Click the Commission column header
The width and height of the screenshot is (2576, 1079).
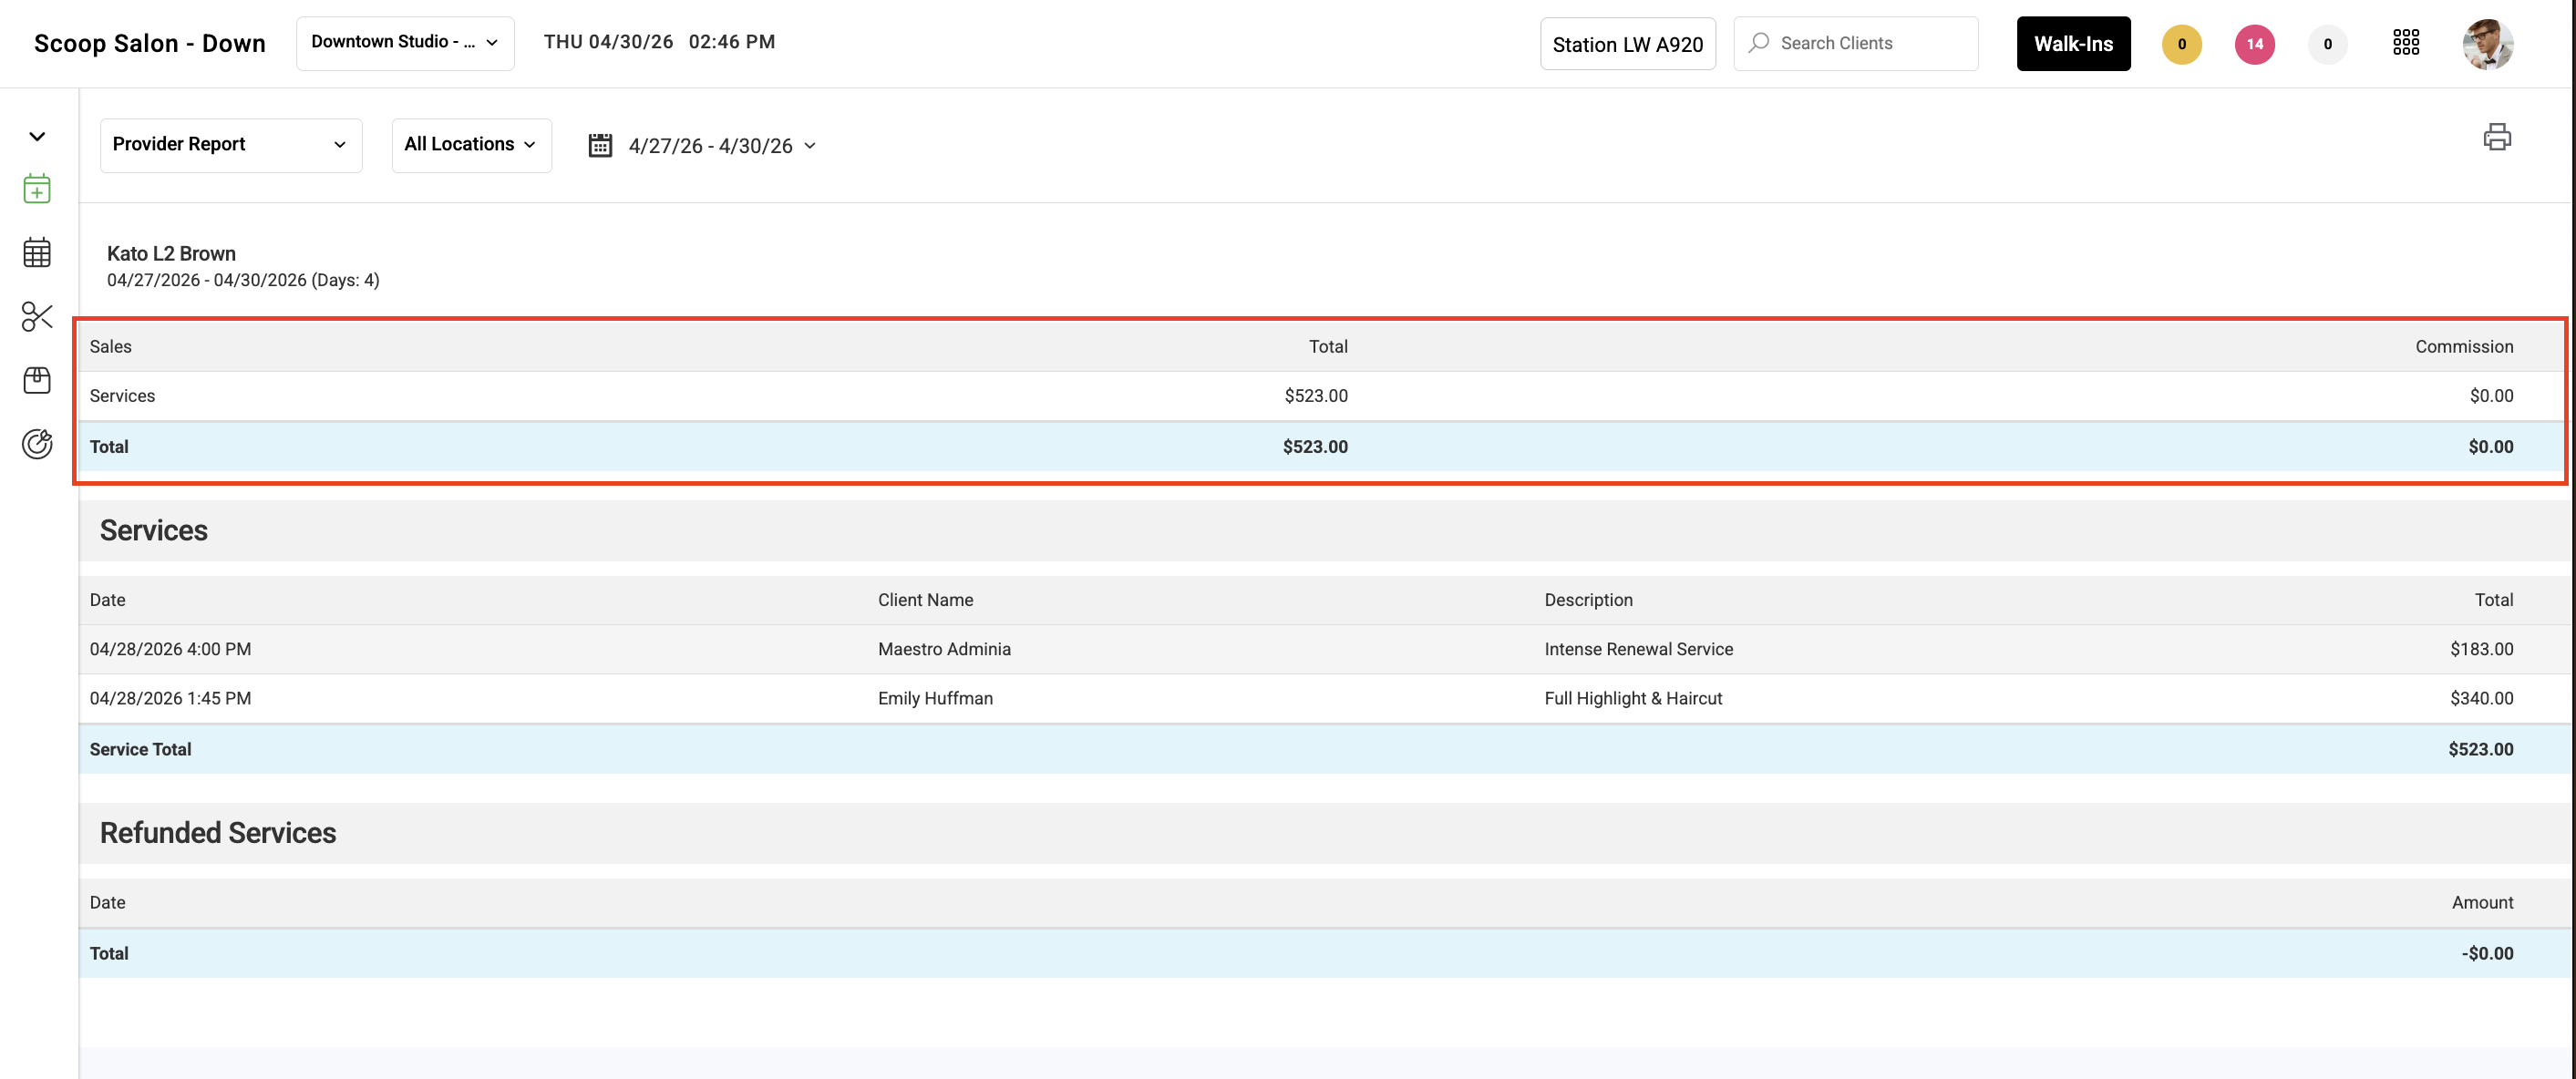(x=2464, y=347)
